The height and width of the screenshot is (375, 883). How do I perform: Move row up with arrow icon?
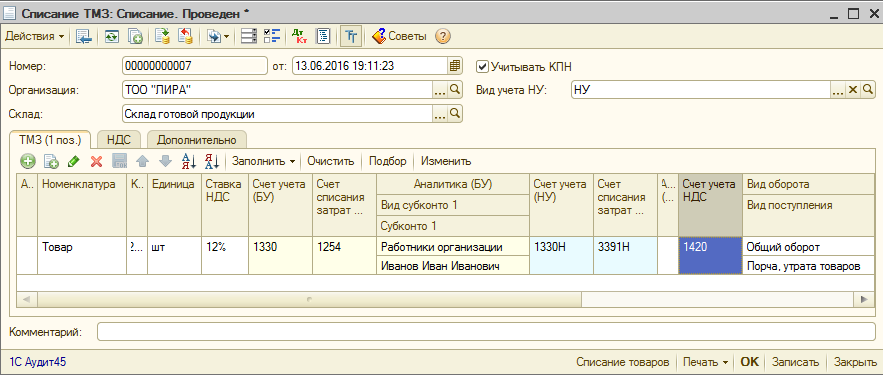(142, 162)
